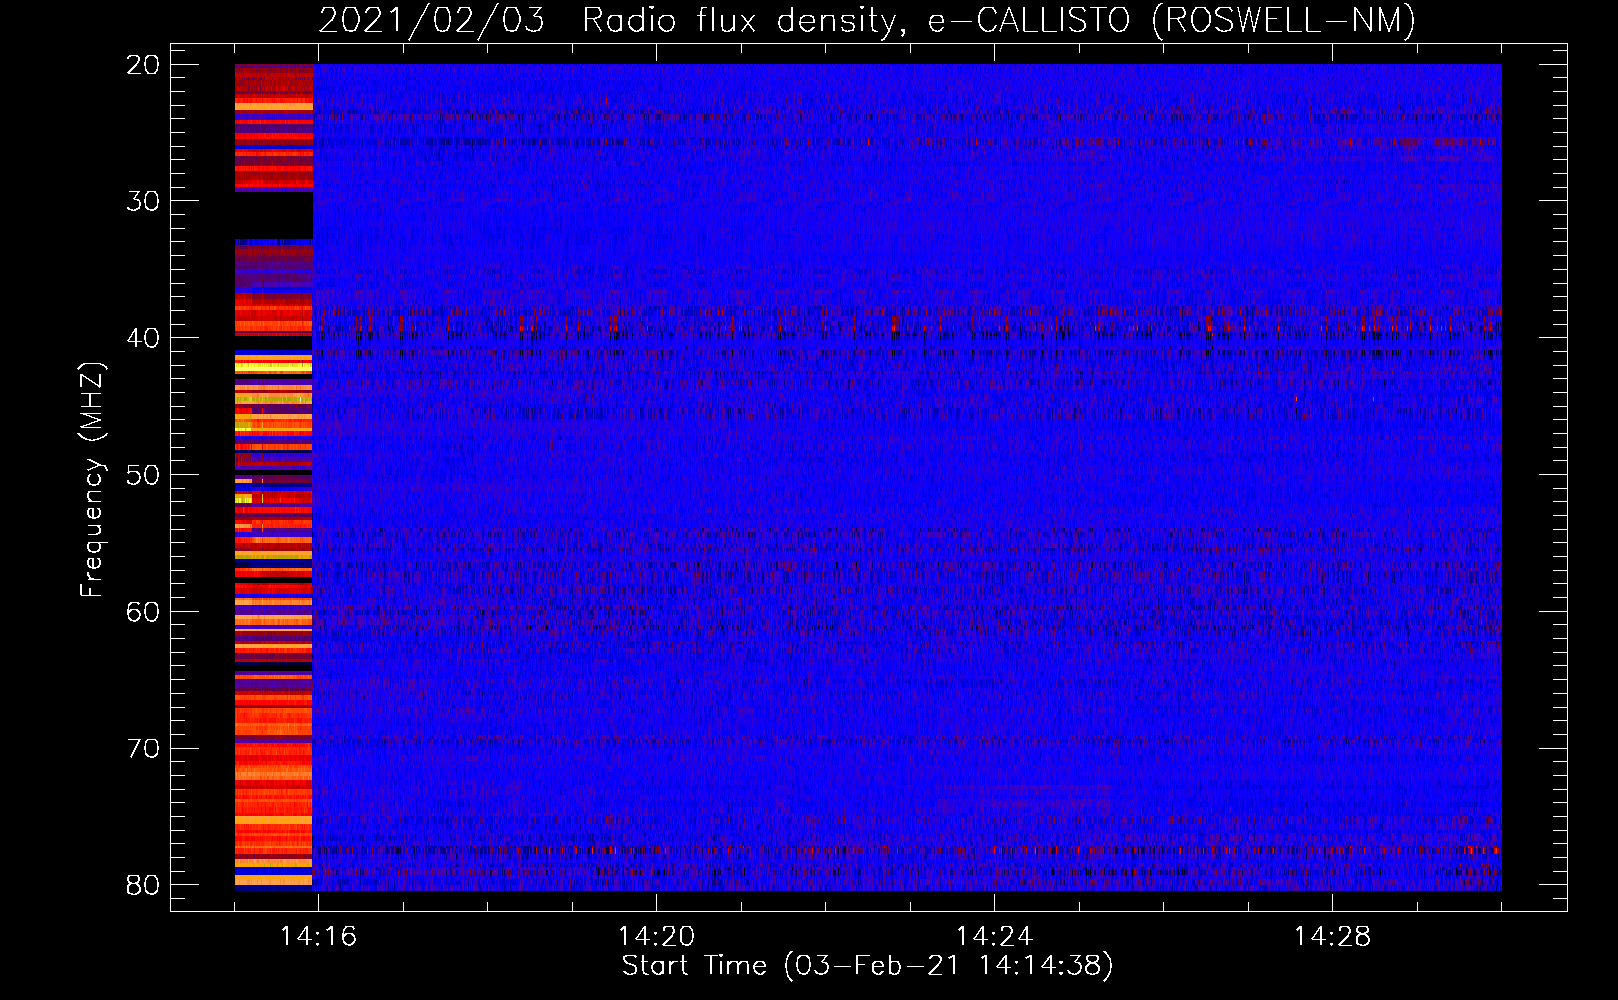The image size is (1618, 1000).
Task: Click the plot title '2021/02/03 Radio flux density'
Action: pyautogui.click(x=608, y=20)
